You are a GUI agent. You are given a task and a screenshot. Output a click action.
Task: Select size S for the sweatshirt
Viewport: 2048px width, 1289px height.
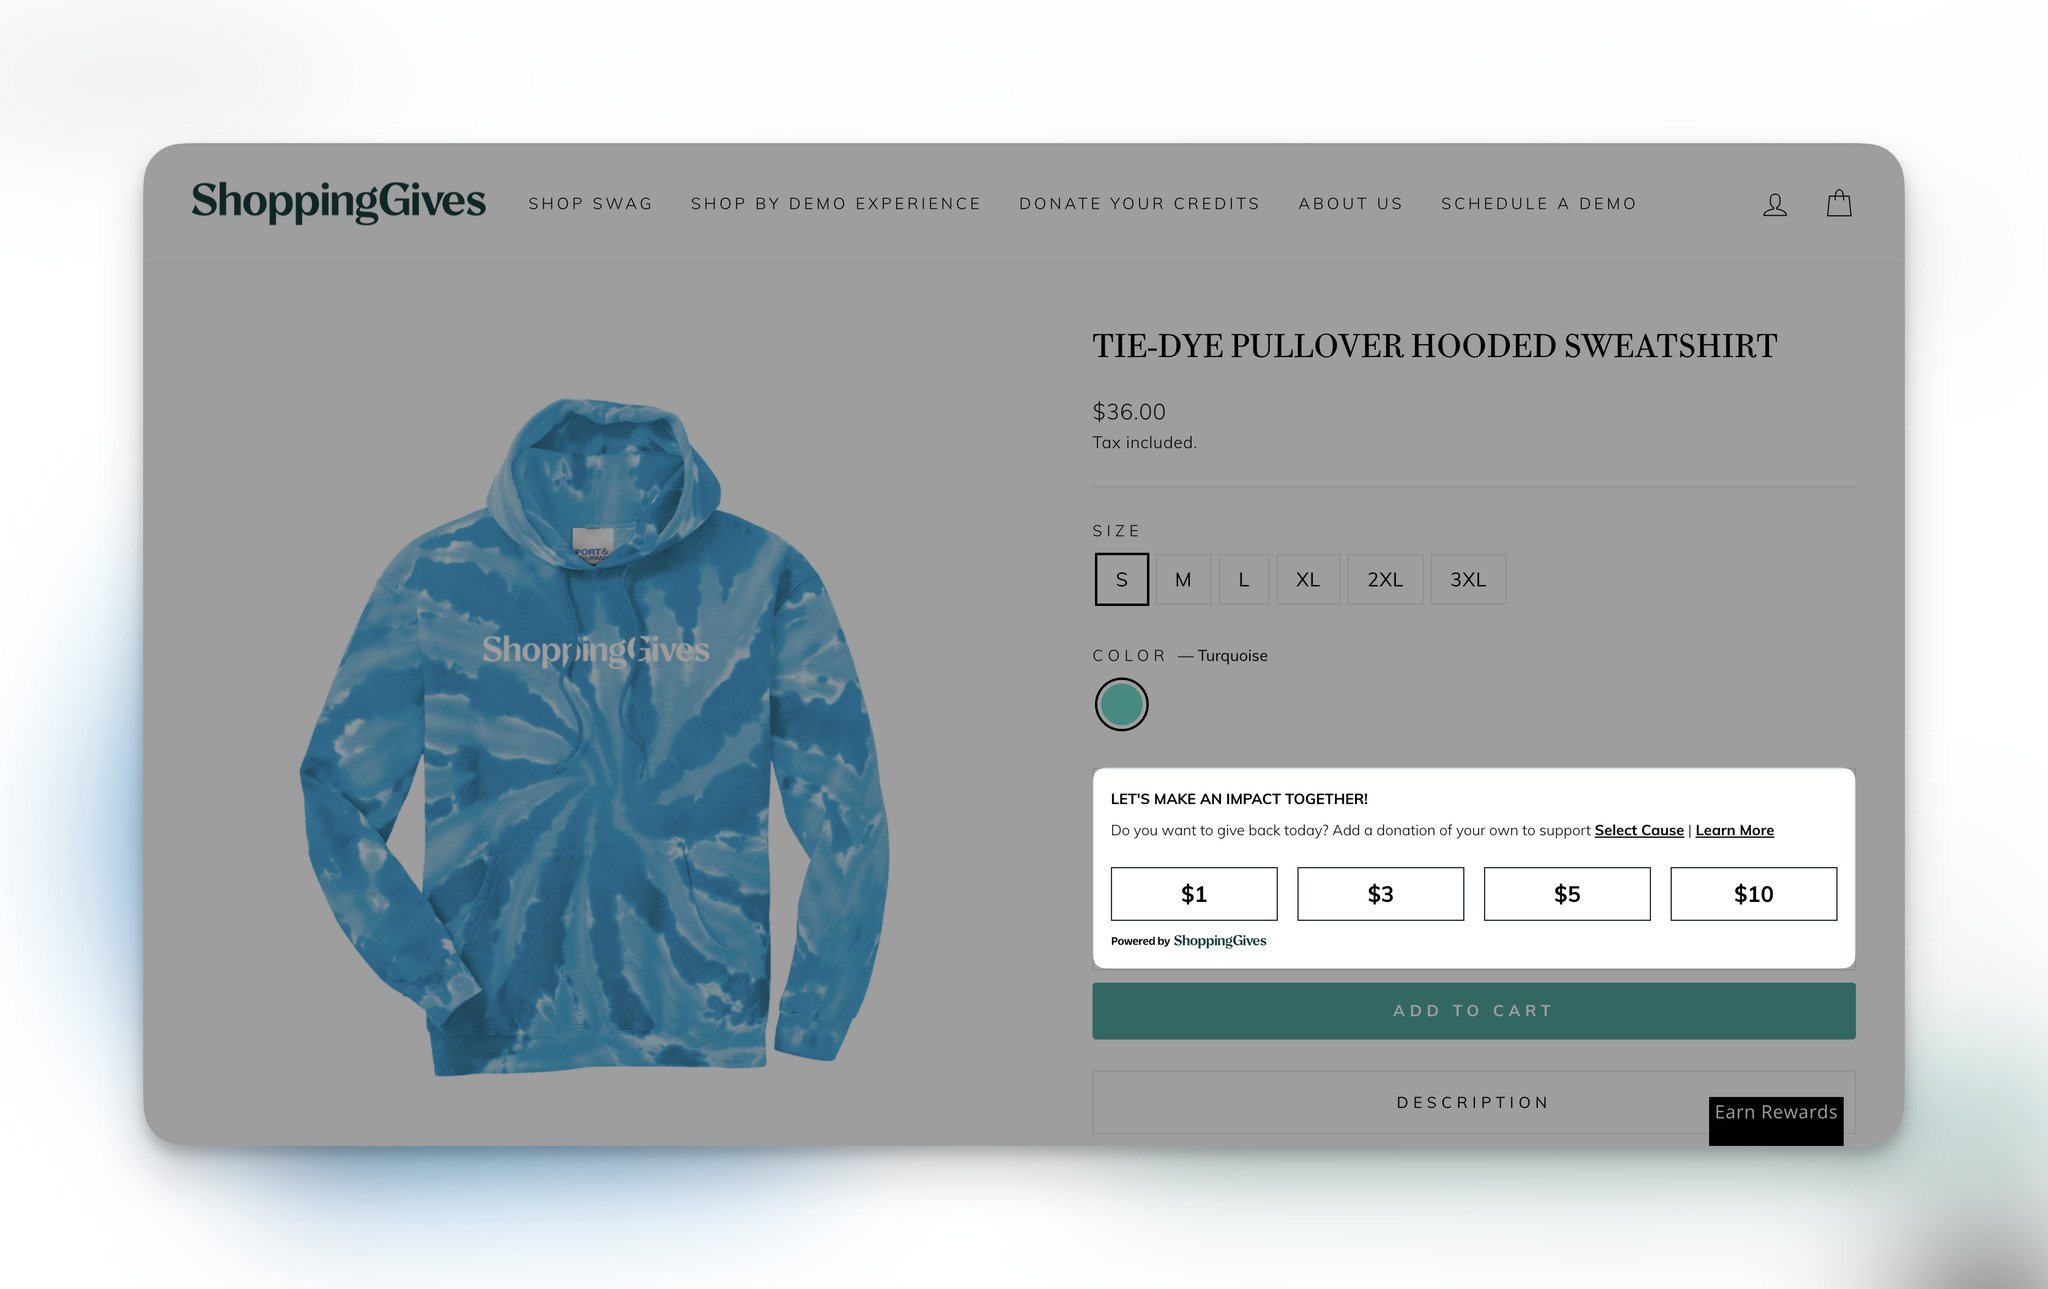pos(1120,579)
